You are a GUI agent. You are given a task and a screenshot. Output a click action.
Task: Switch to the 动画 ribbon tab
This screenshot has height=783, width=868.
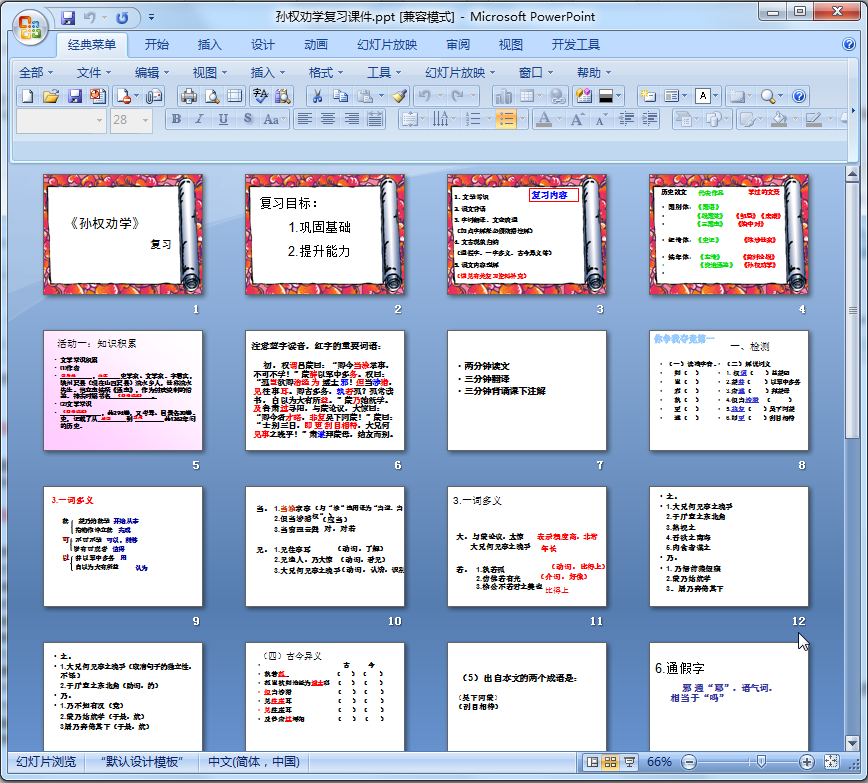pyautogui.click(x=316, y=45)
